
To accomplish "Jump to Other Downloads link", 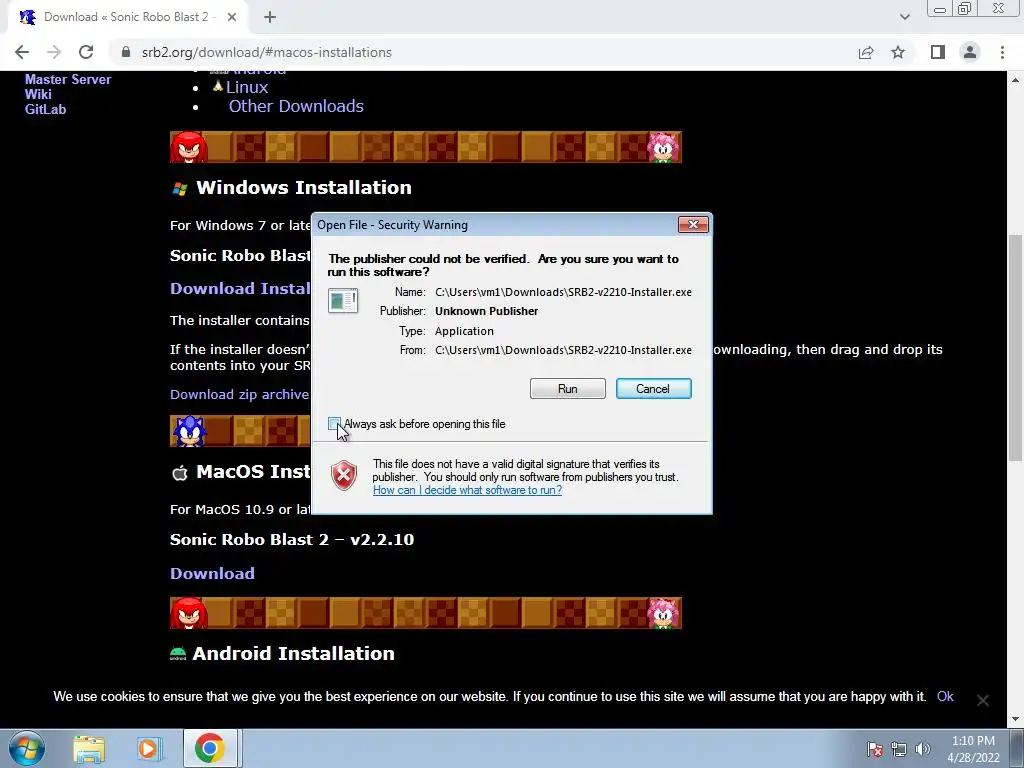I will (x=296, y=106).
